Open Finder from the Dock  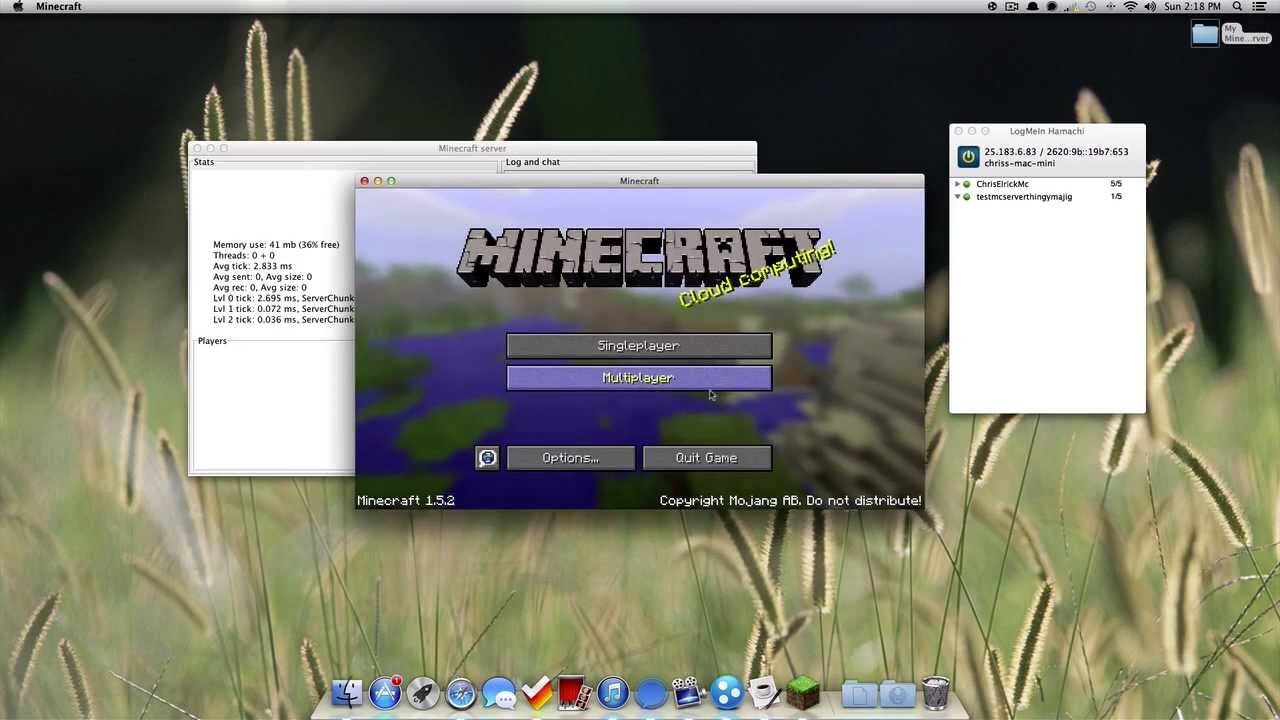click(x=347, y=692)
